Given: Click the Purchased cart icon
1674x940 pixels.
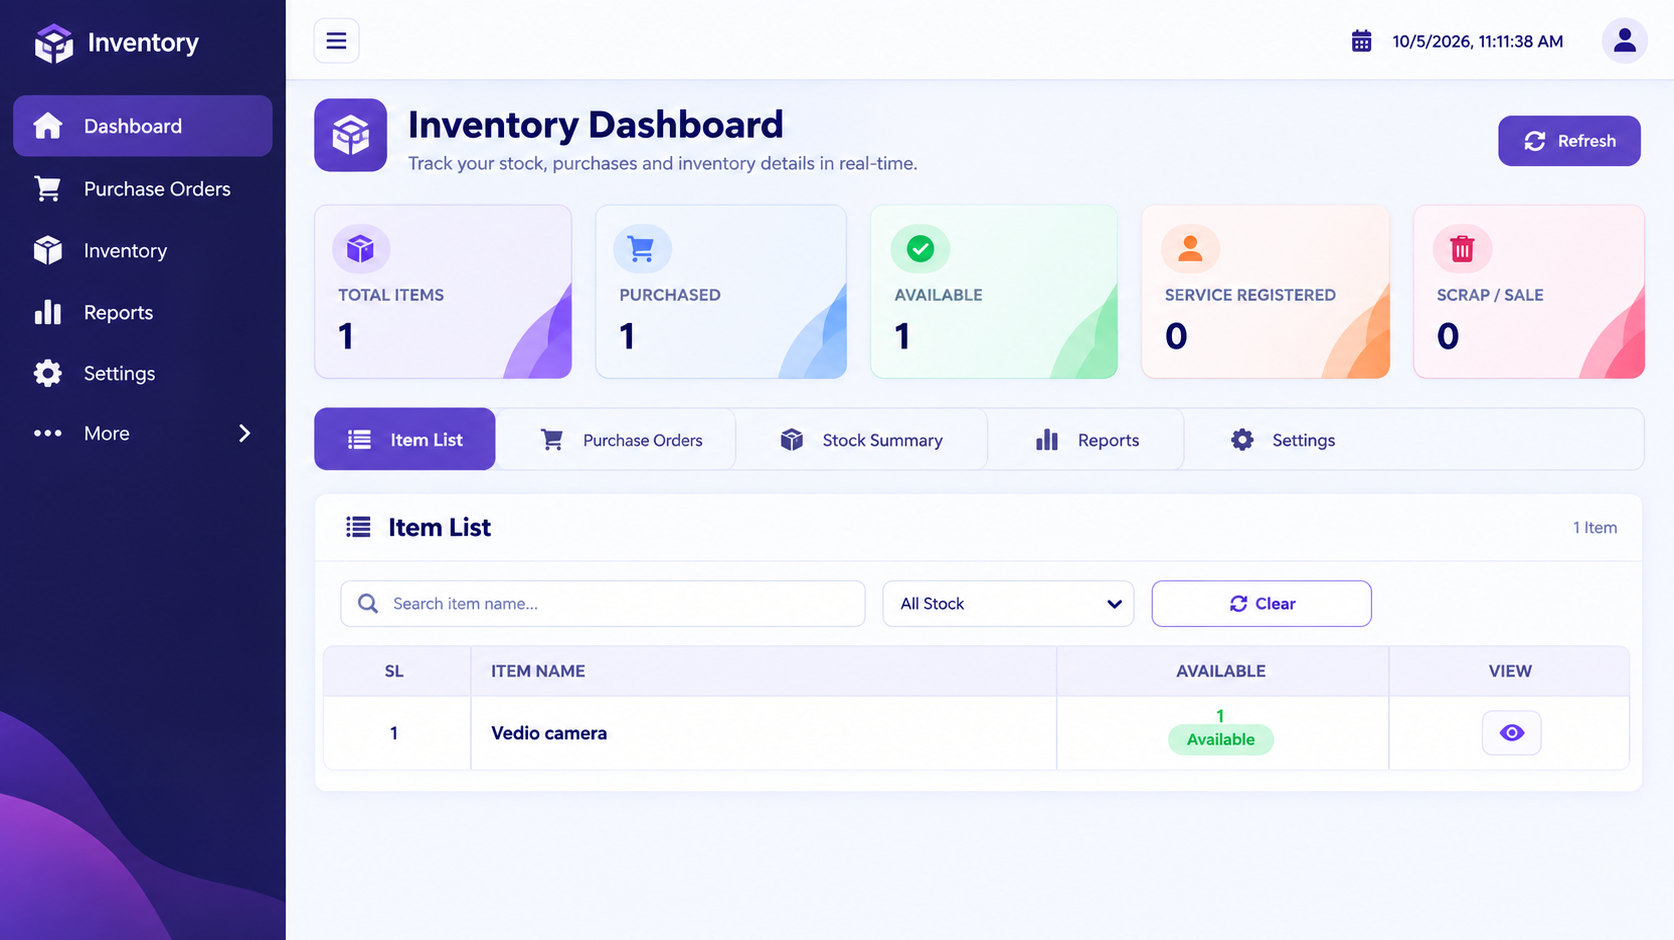Looking at the screenshot, I should 641,248.
